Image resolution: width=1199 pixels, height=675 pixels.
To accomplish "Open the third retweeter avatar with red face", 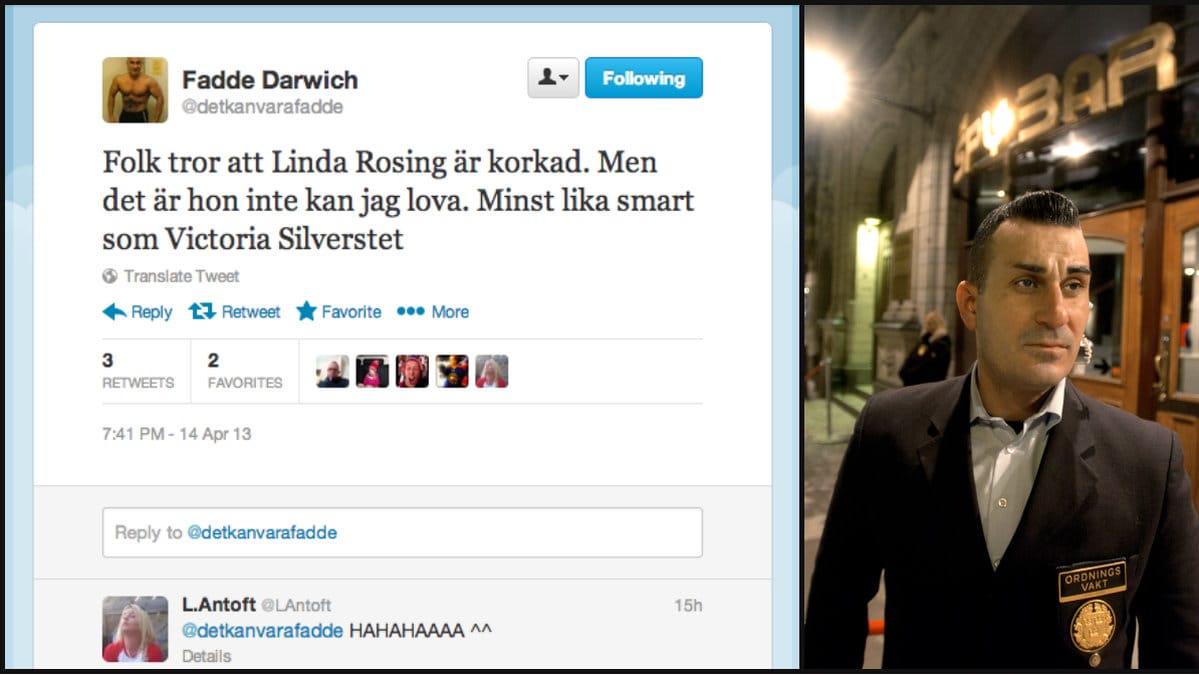I will [412, 372].
